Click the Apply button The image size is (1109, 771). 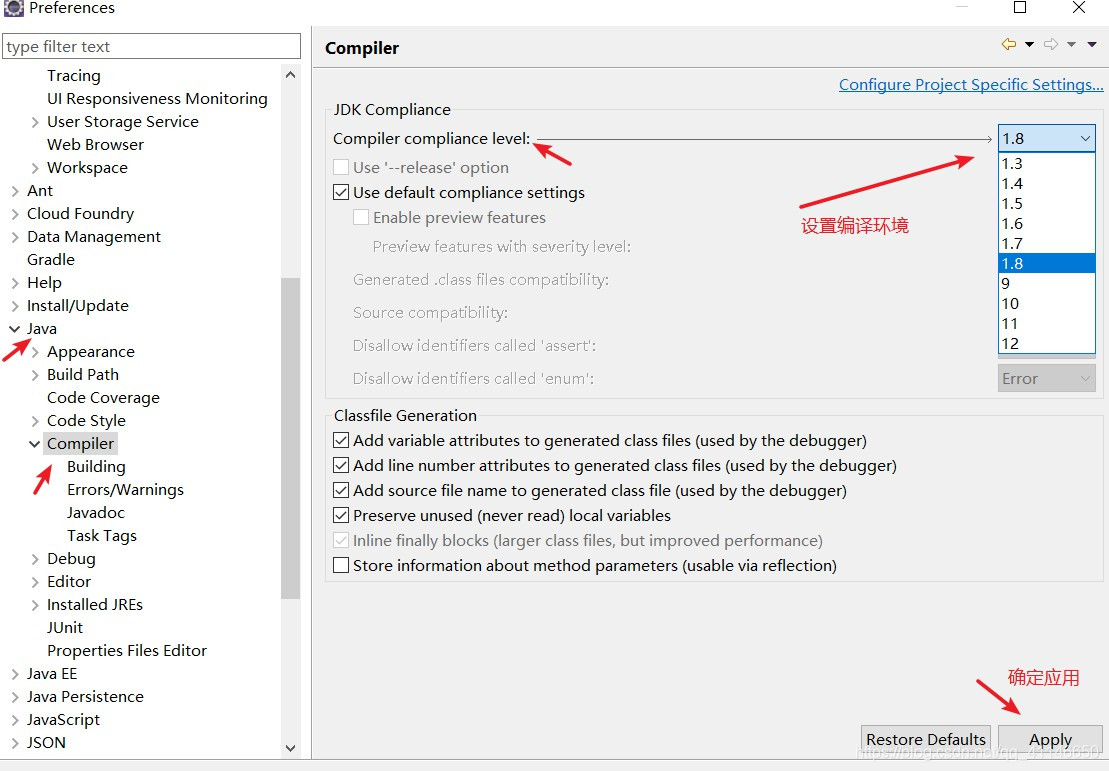pyautogui.click(x=1050, y=739)
